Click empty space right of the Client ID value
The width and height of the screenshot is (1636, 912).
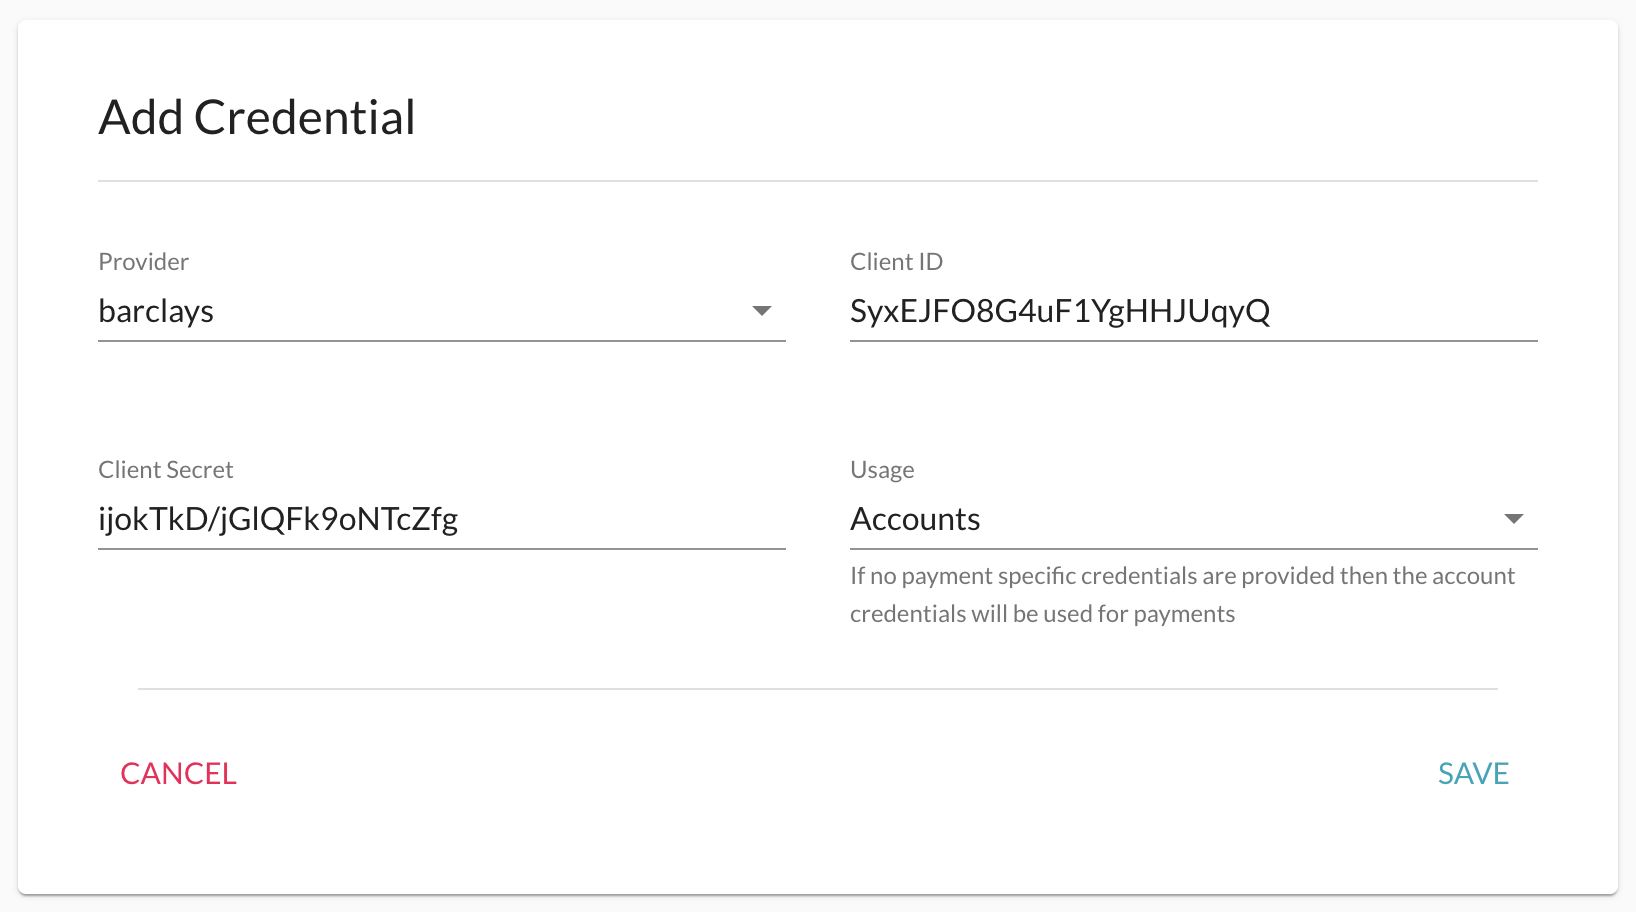point(1404,311)
